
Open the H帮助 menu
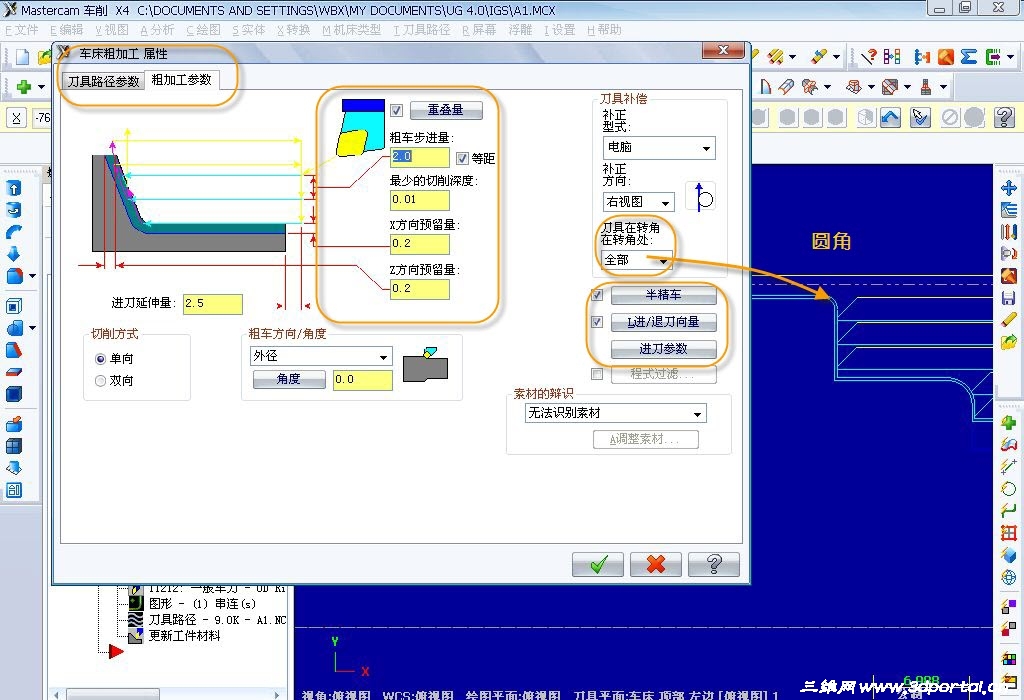click(x=604, y=30)
